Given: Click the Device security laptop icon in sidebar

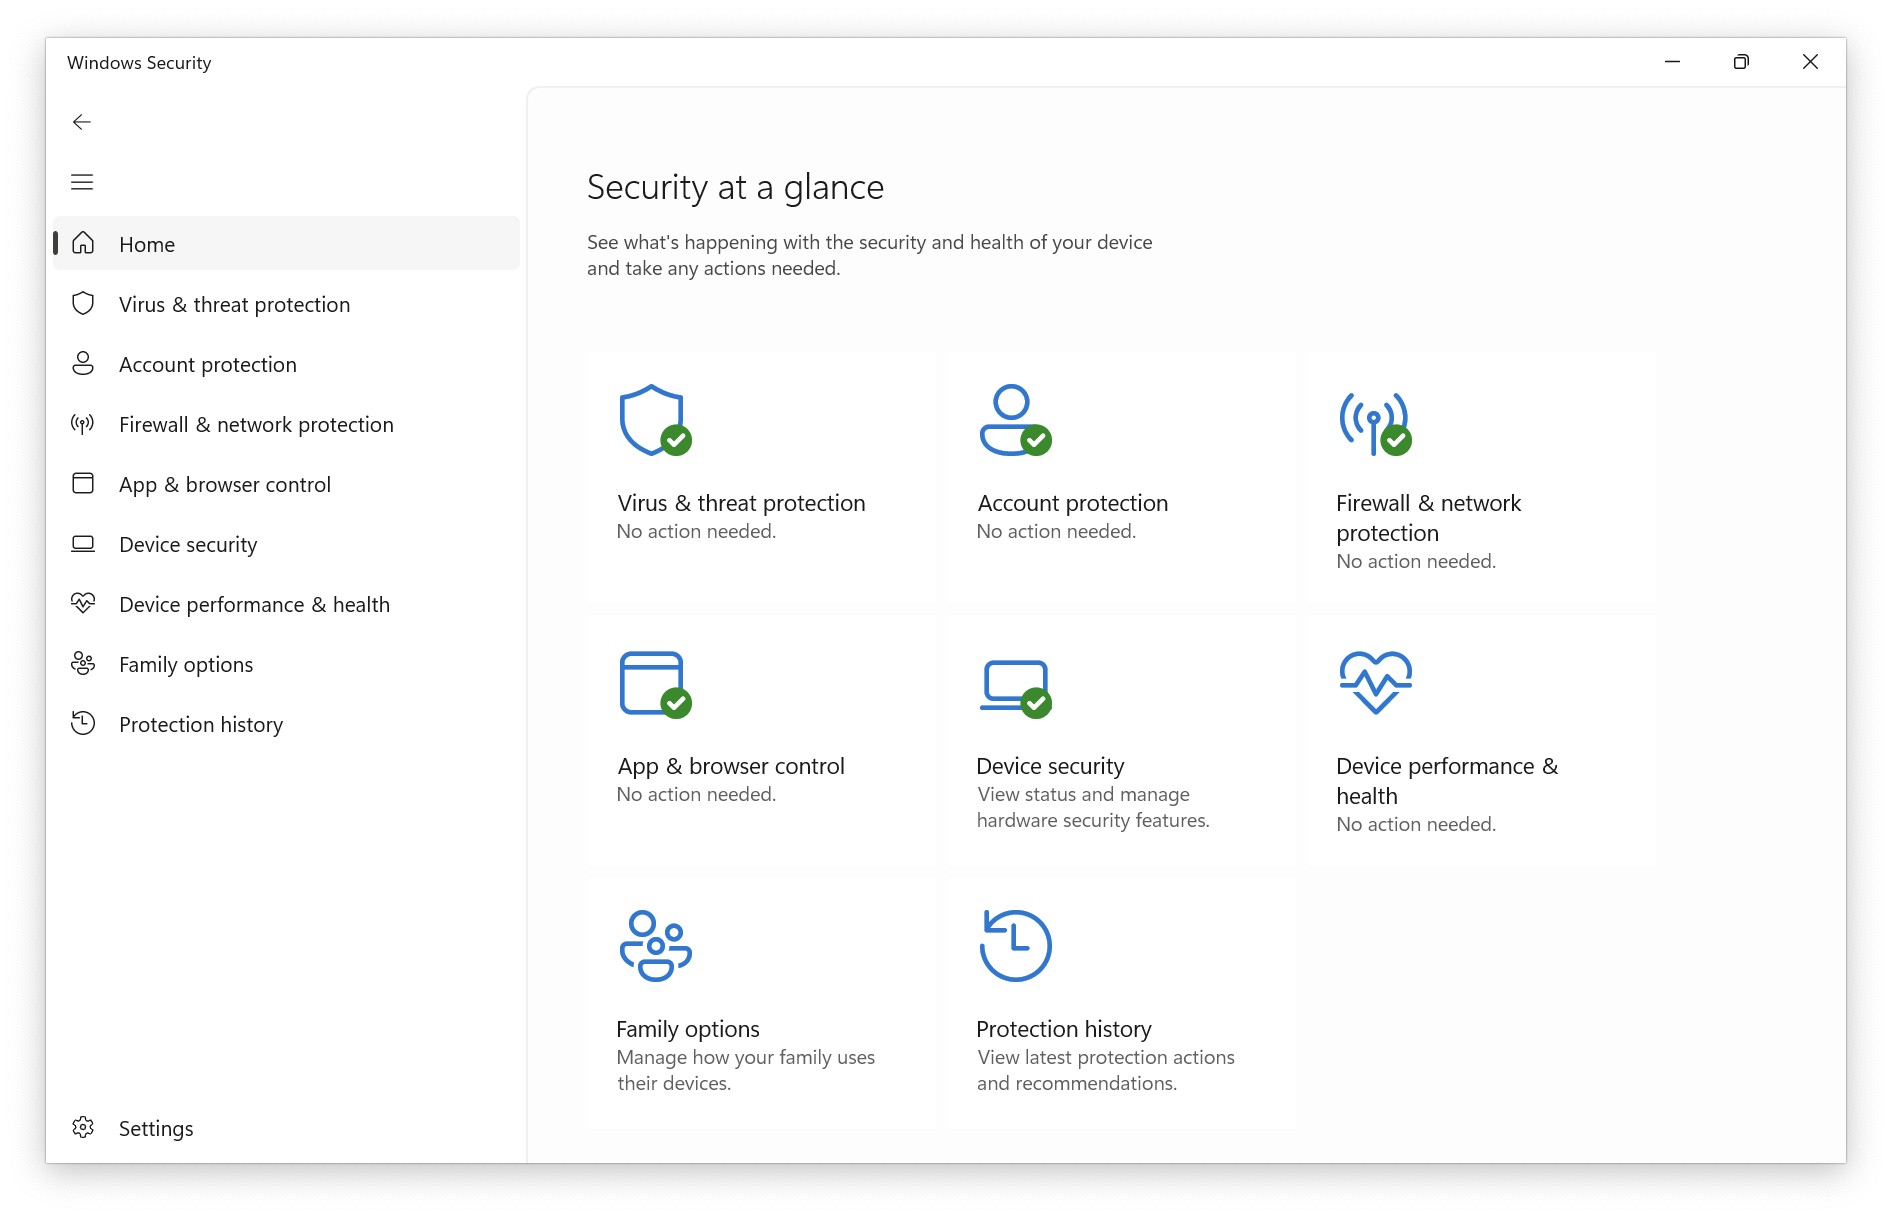Looking at the screenshot, I should pyautogui.click(x=83, y=543).
